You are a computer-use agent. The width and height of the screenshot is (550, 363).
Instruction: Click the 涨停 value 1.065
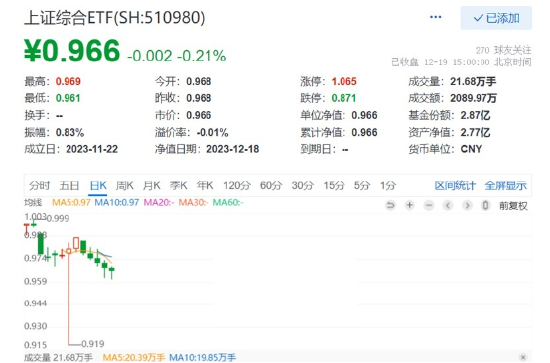344,81
